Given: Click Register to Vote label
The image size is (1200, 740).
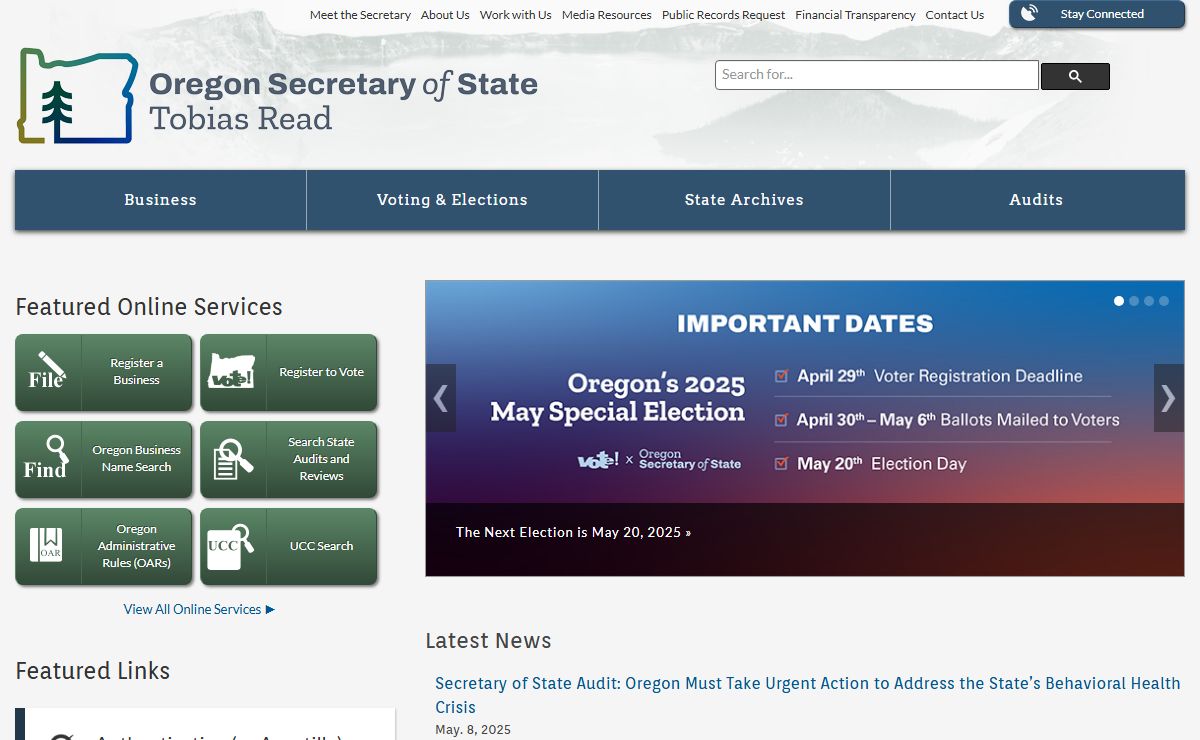Looking at the screenshot, I should point(321,372).
